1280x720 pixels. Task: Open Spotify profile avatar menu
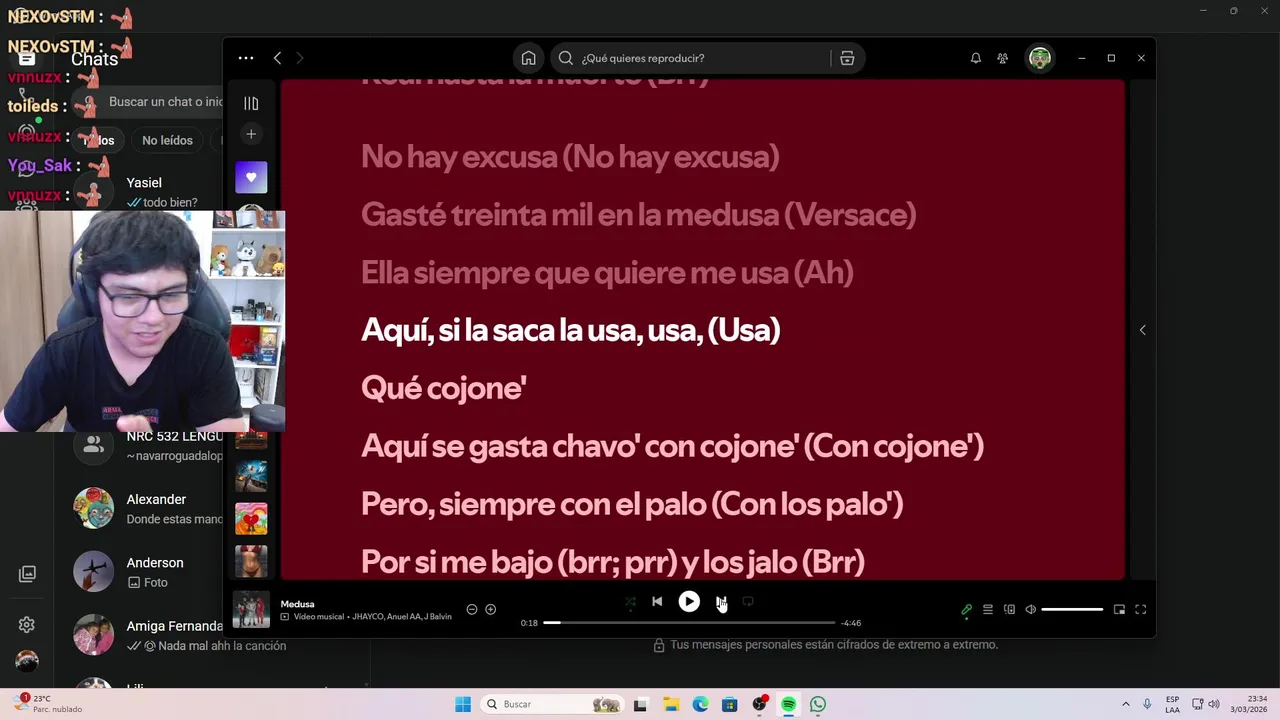(1040, 58)
